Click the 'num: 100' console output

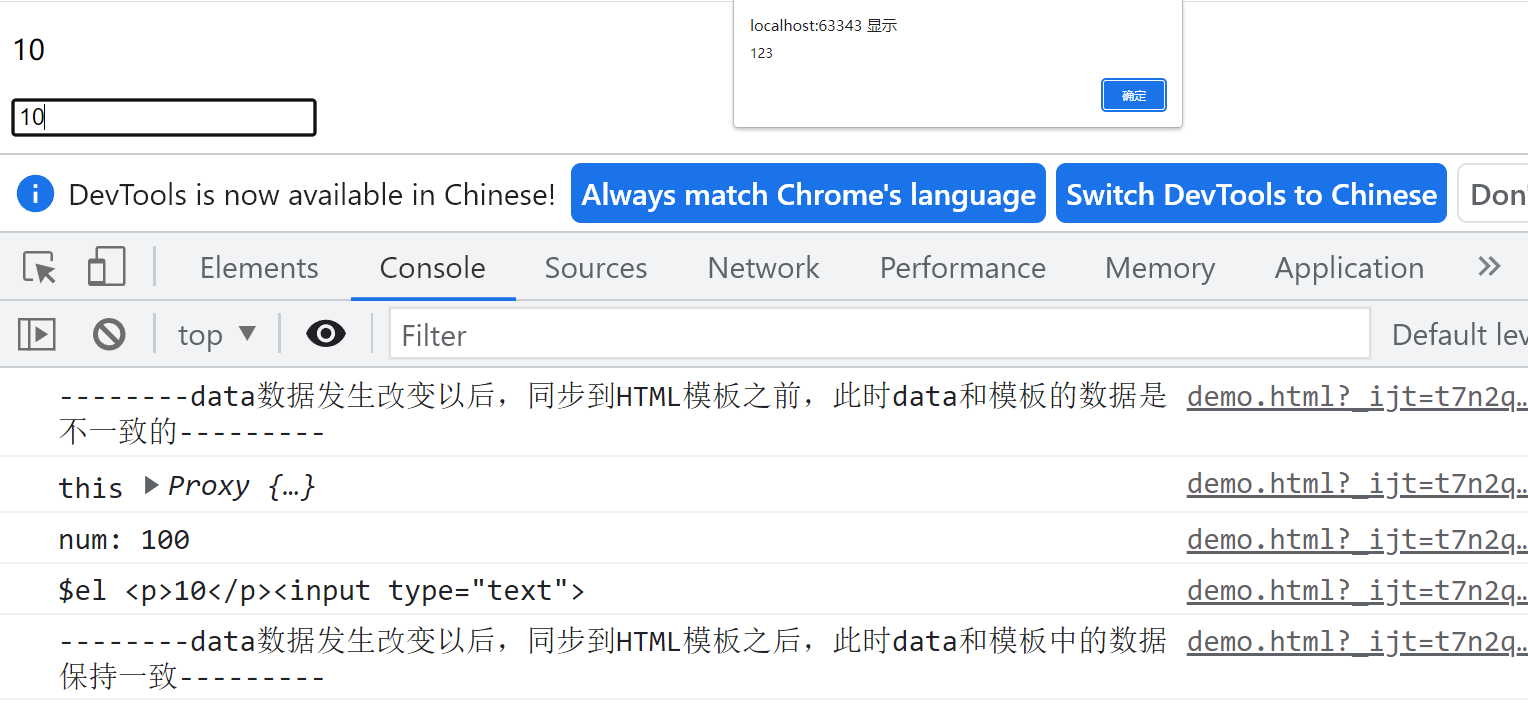click(x=124, y=540)
